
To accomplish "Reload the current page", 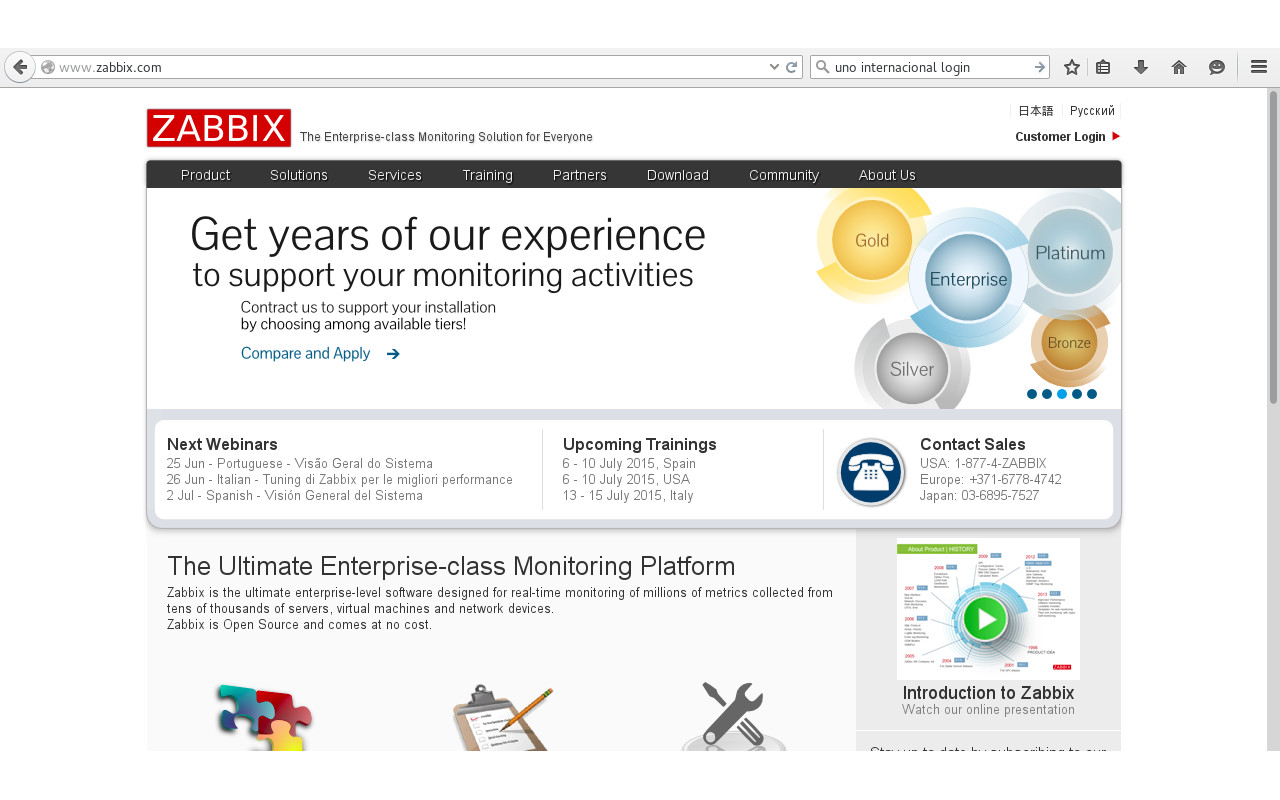I will [x=792, y=67].
